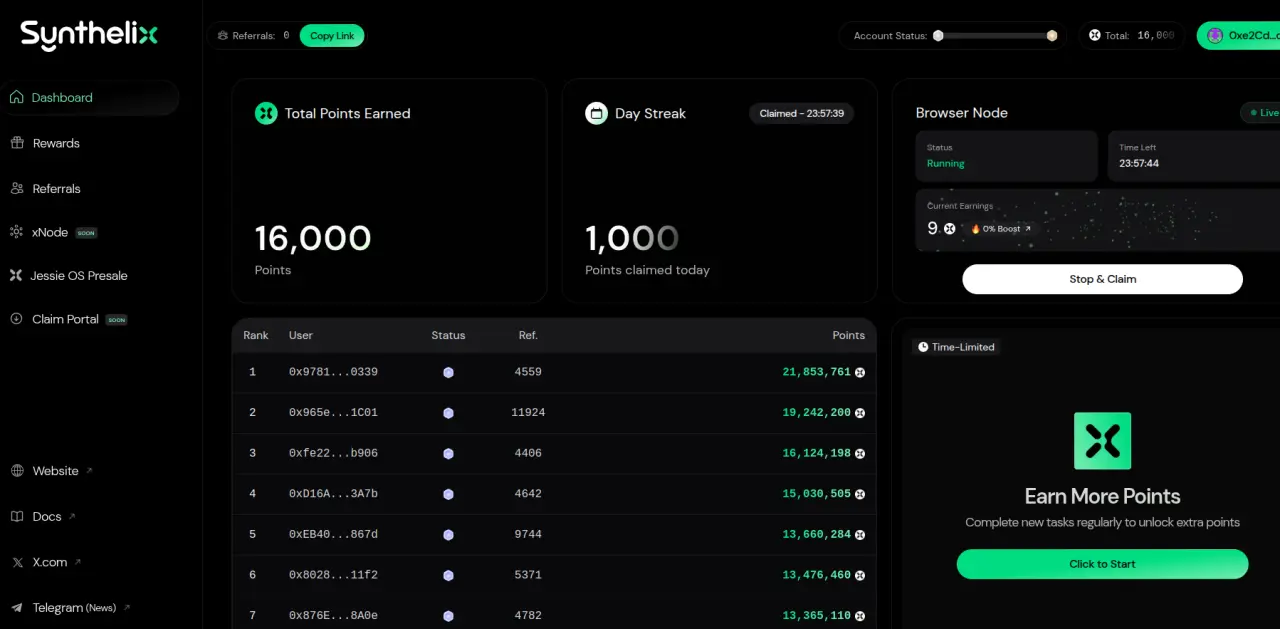Select user 0xfe22...b906 in leaderboard
The height and width of the screenshot is (629, 1280).
click(x=333, y=453)
